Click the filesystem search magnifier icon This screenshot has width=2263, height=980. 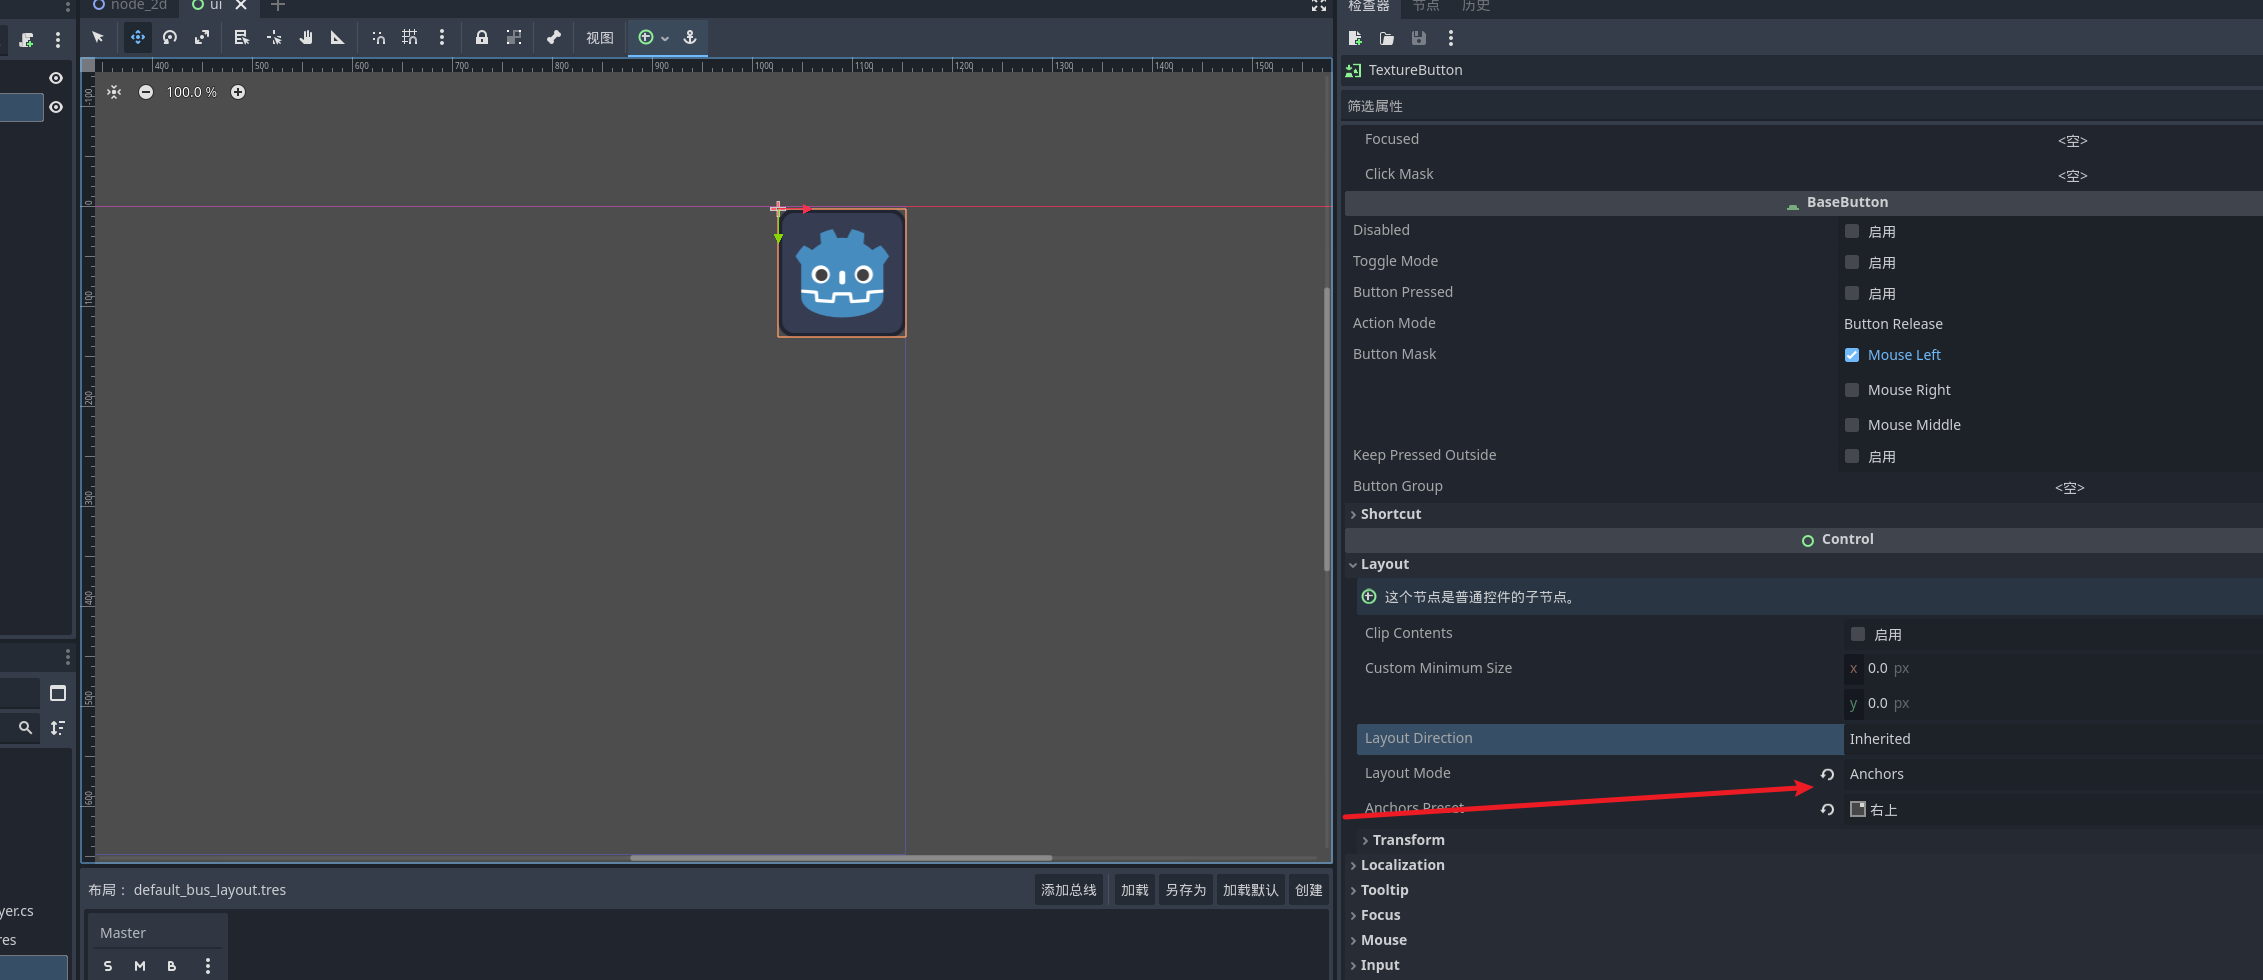pos(25,728)
